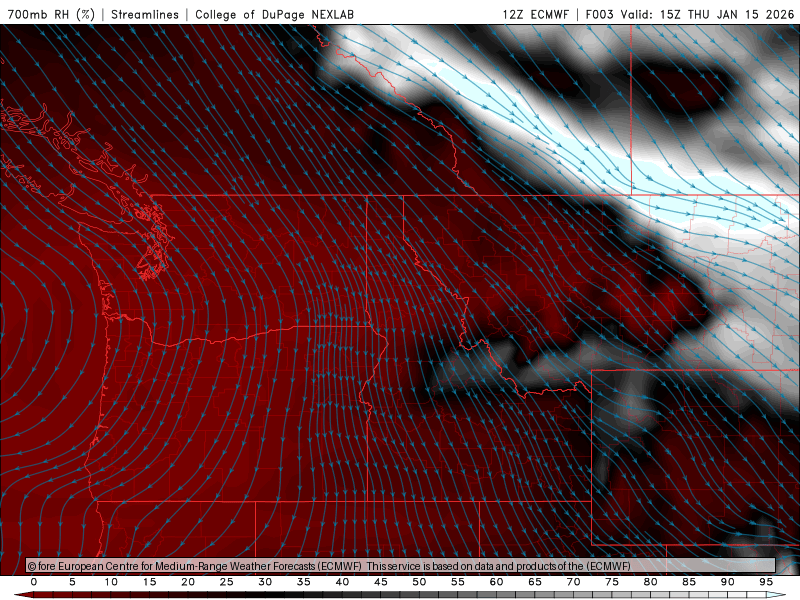
Task: Click the "700mb RH (%)" title text
Action: coord(51,14)
